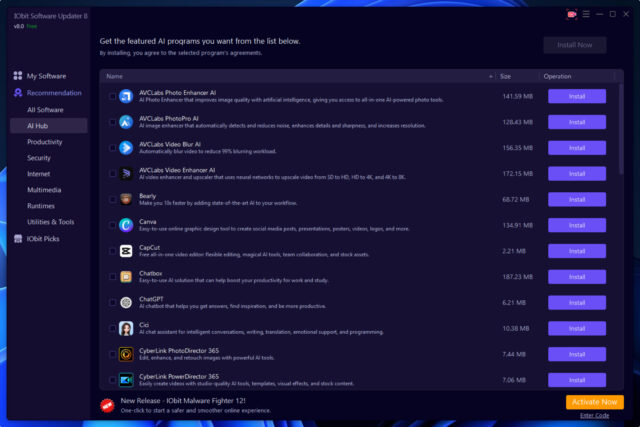Select AI Hub category
Screen dimensions: 640x427
point(49,126)
